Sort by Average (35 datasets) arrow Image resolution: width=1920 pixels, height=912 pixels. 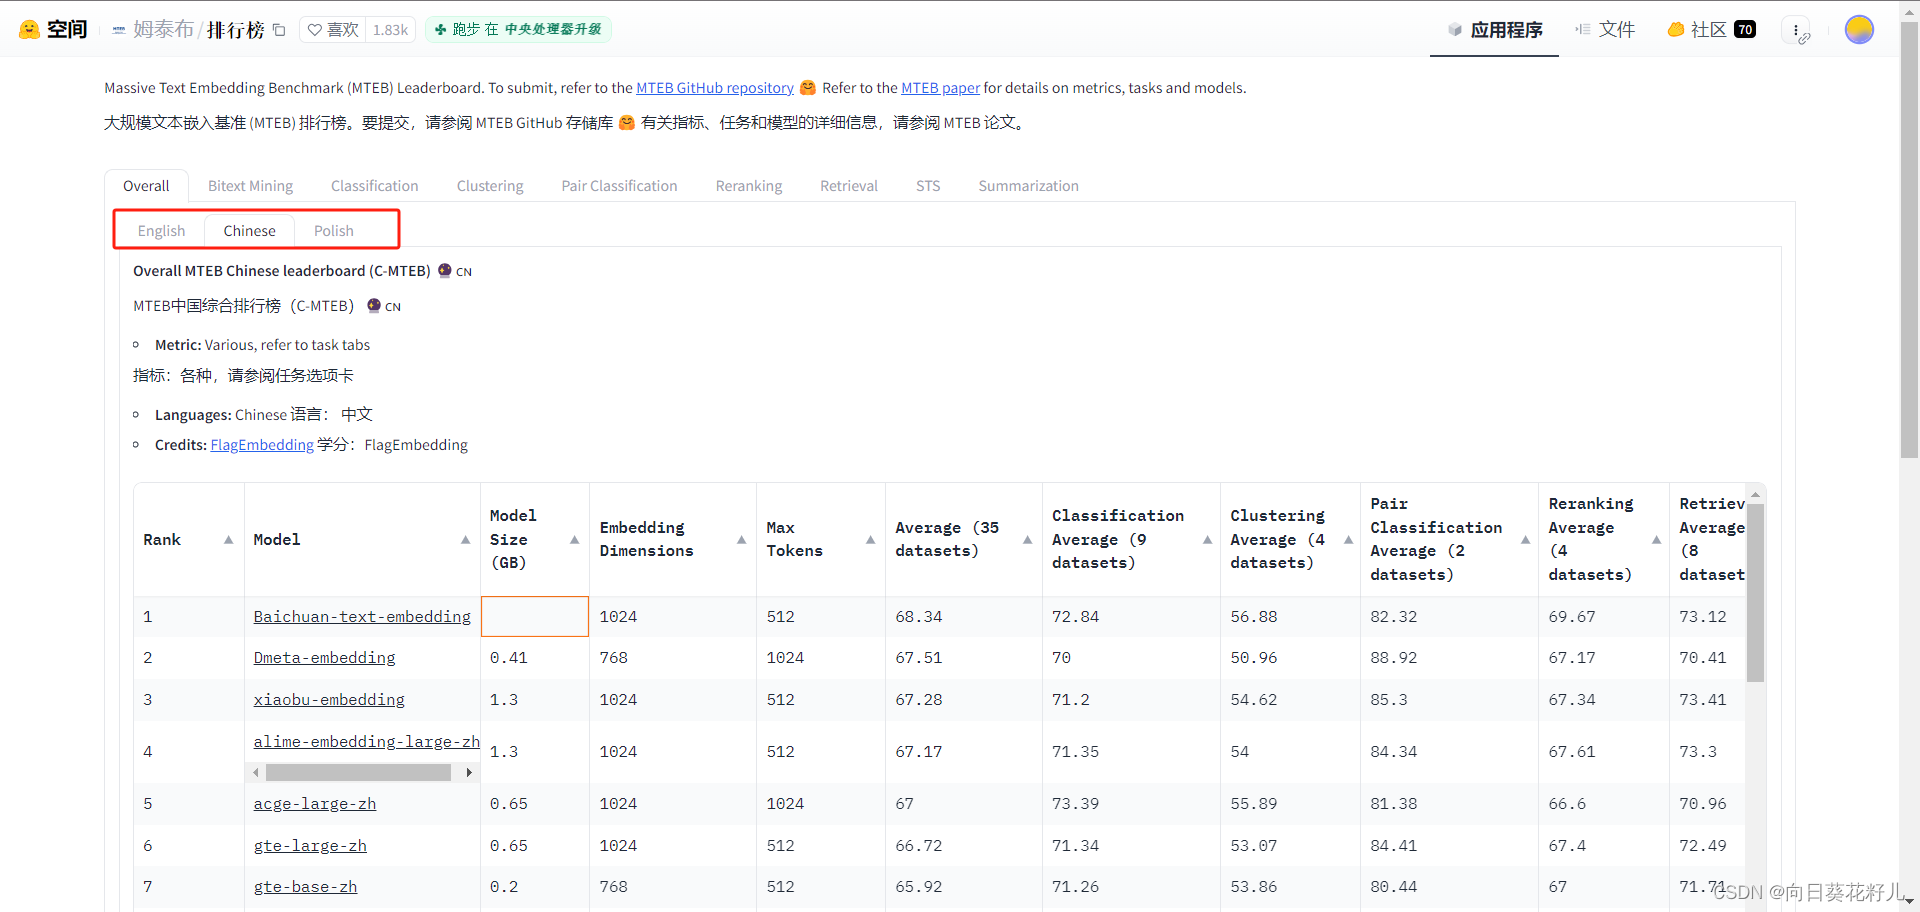tap(1027, 540)
